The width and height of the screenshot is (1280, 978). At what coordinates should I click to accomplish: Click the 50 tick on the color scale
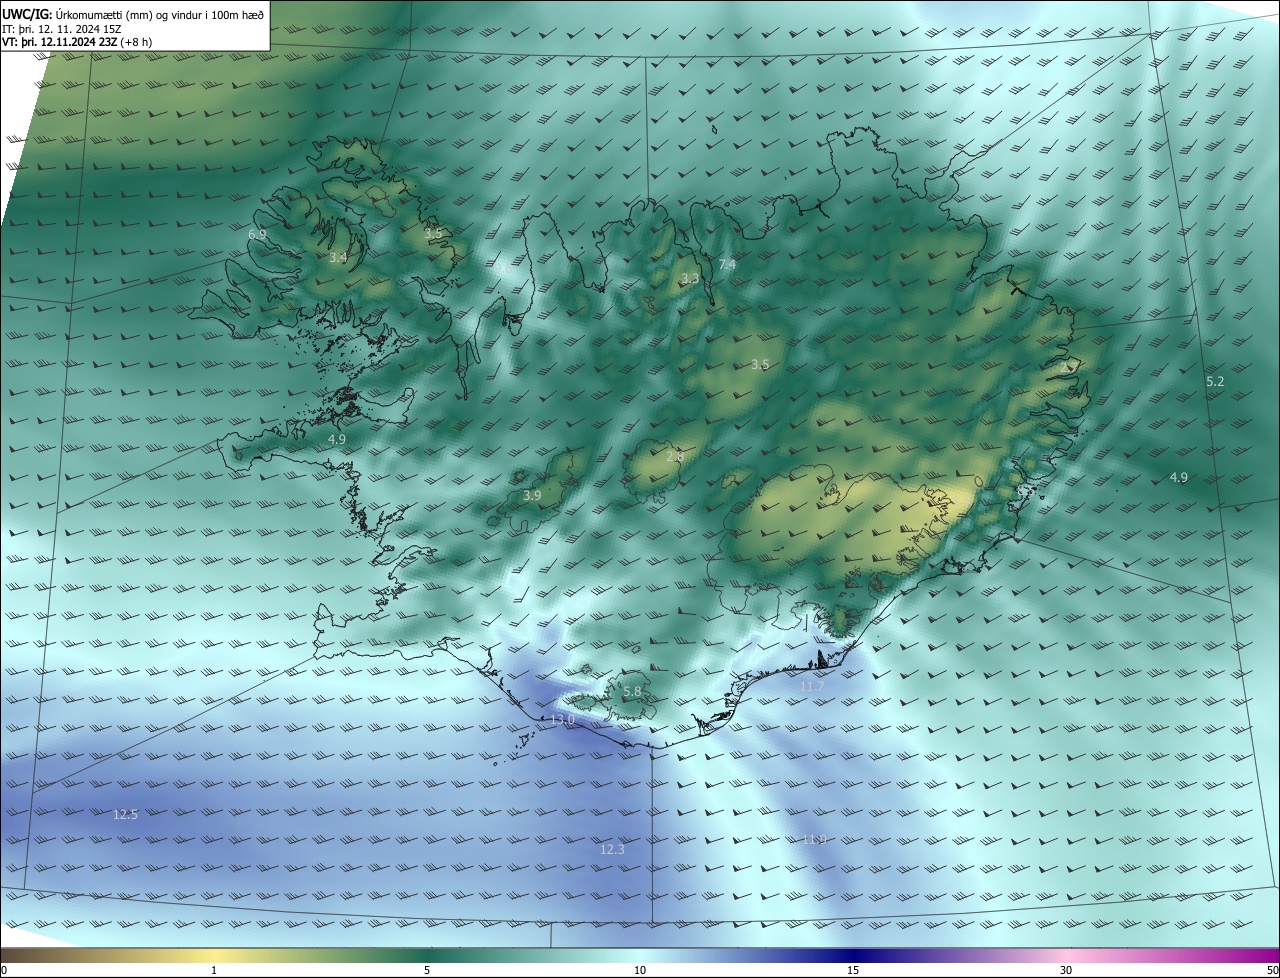pos(1272,971)
